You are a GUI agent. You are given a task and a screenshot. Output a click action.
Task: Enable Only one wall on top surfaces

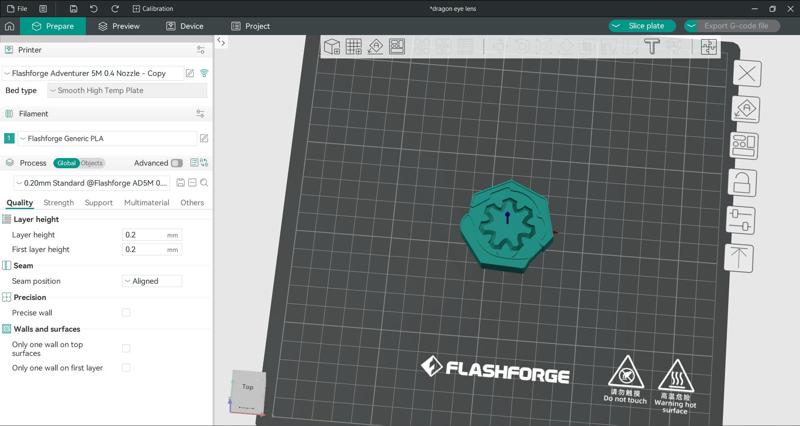point(126,348)
